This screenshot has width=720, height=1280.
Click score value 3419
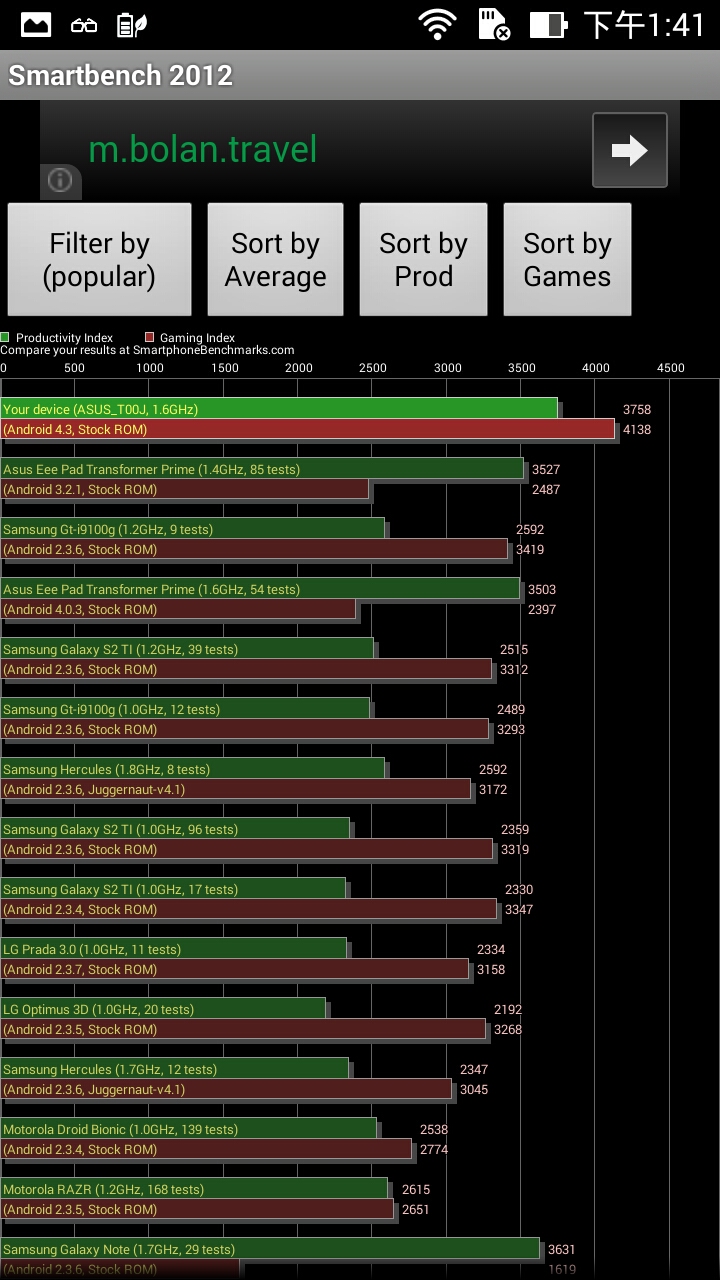pyautogui.click(x=530, y=549)
